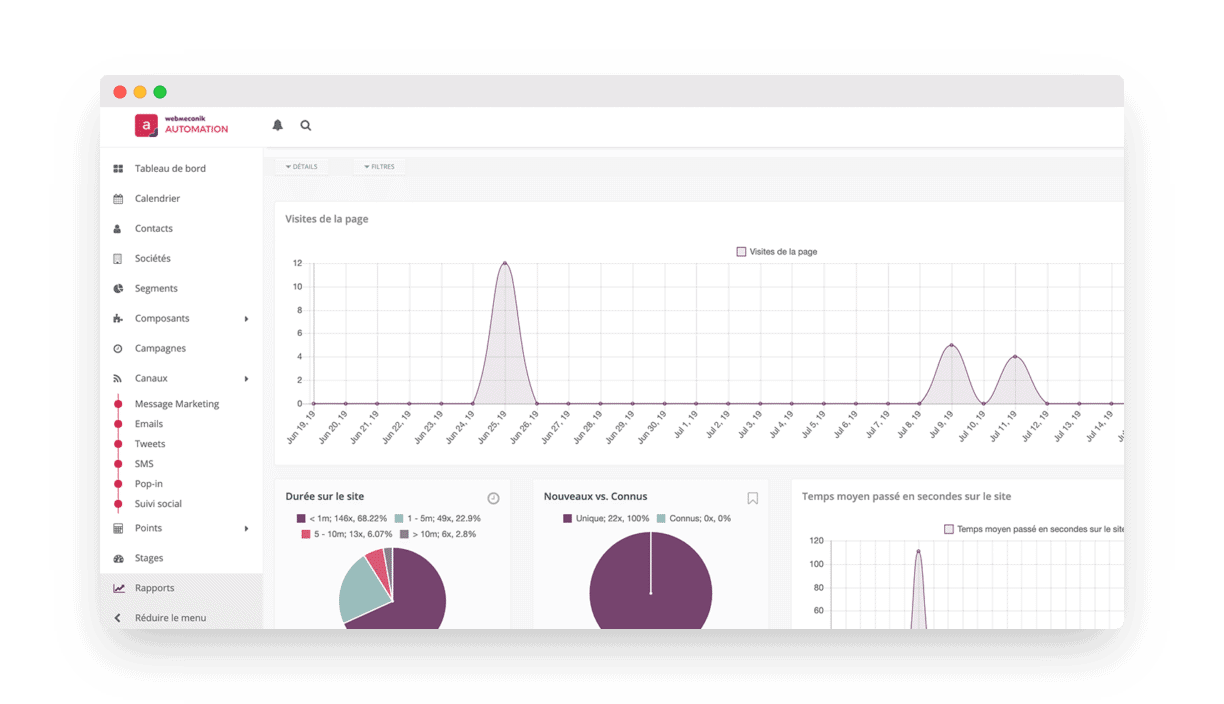
Task: Toggle the '5 - 10m' legend entry
Action: pyautogui.click(x=348, y=535)
